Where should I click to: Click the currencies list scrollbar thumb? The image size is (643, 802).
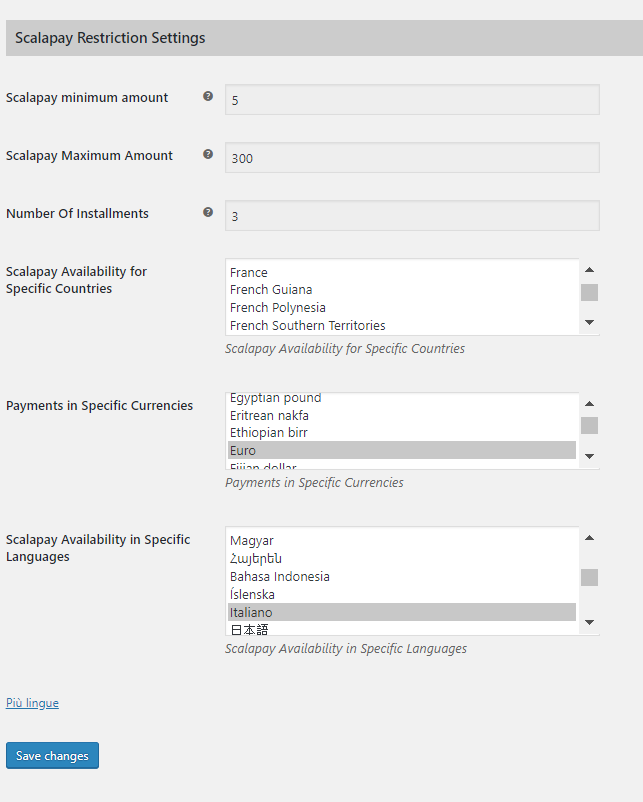[589, 426]
